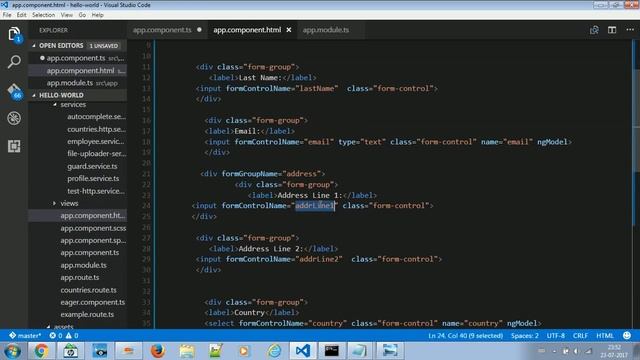
Task: Open the Source Control view icon
Action: (14, 91)
